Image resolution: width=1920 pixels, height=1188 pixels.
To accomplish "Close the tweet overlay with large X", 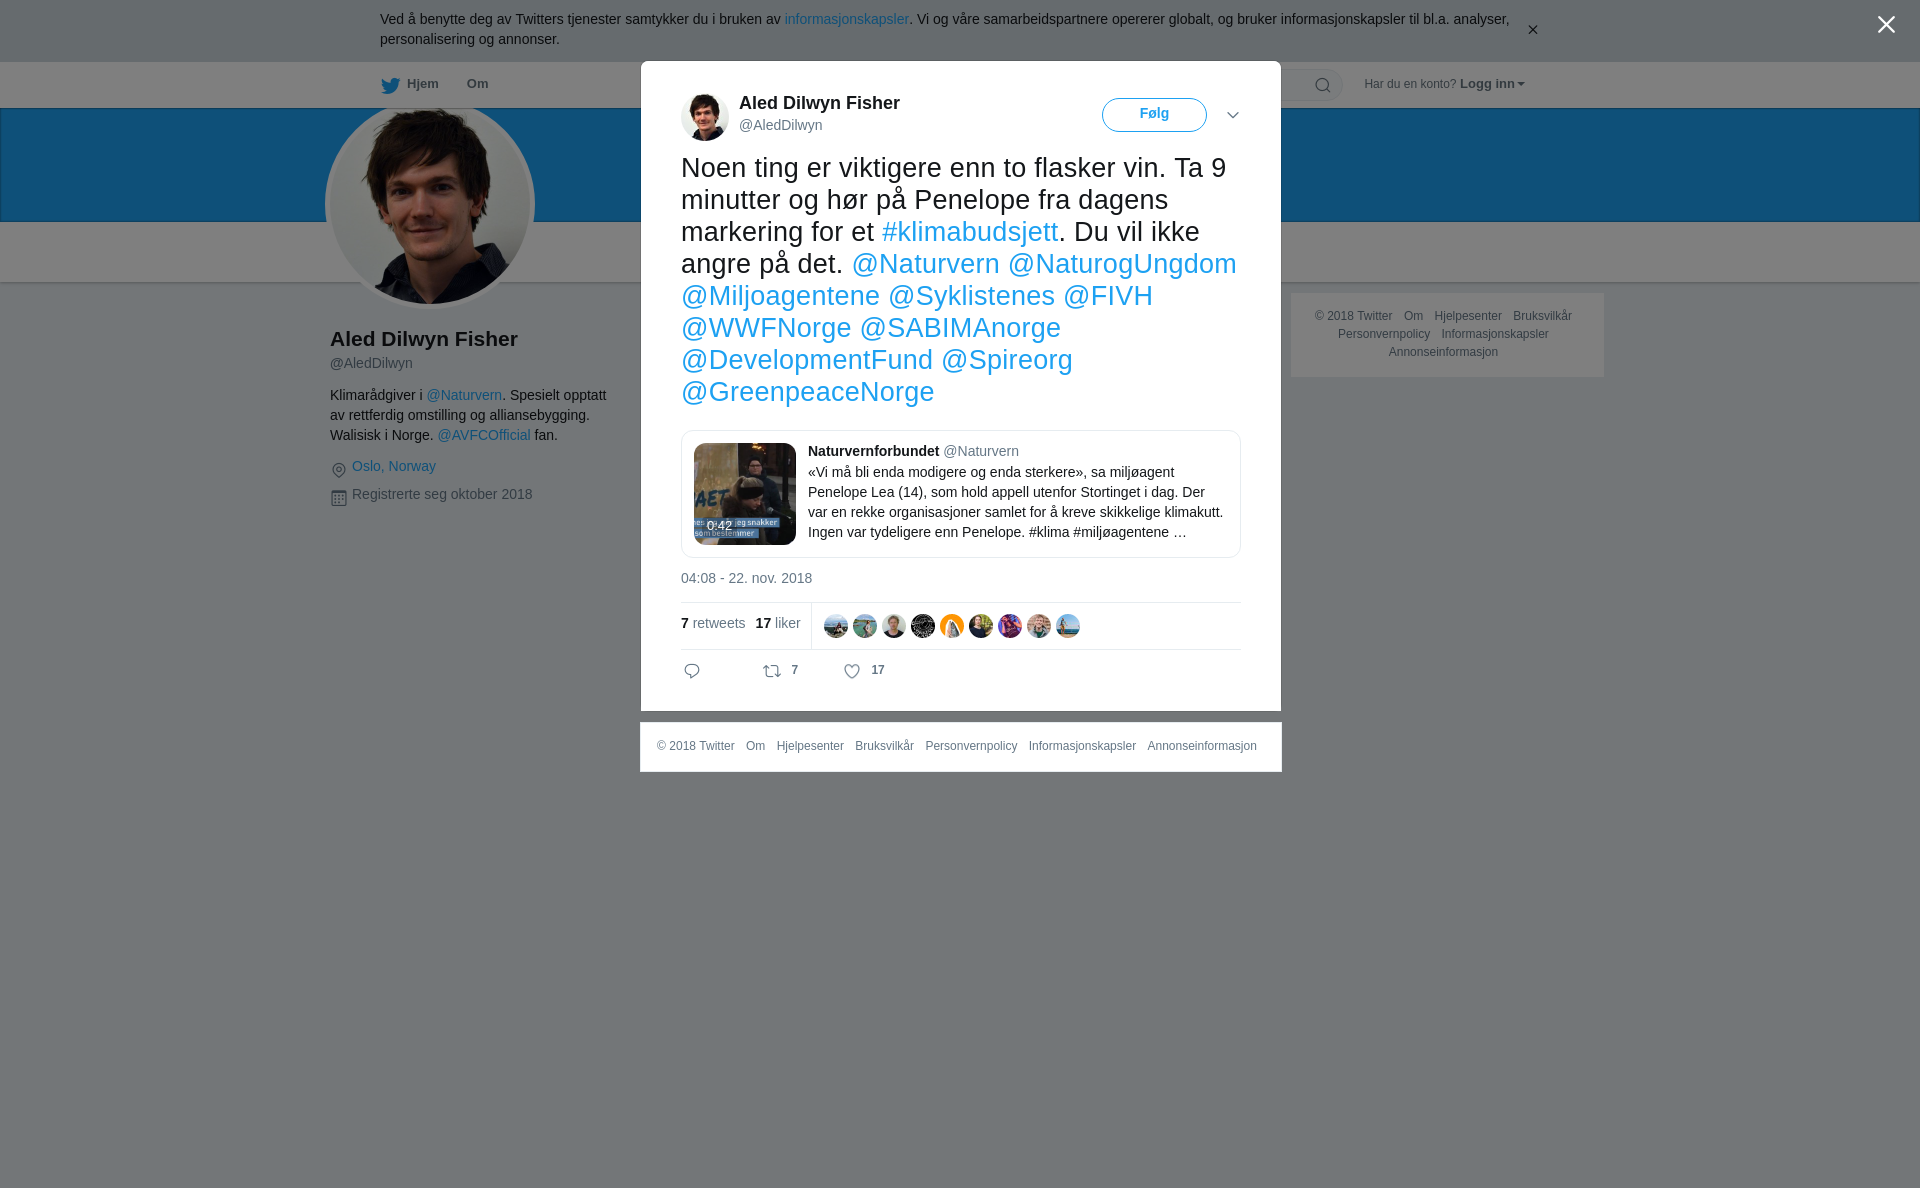I will 1886,25.
